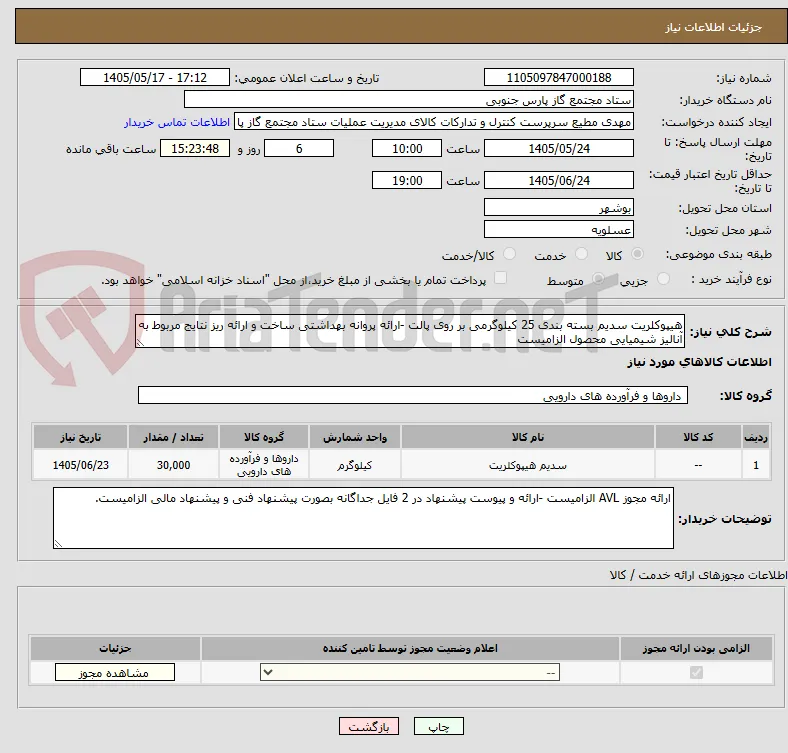Click the validity time field 19:00
The width and height of the screenshot is (788, 753).
407,180
